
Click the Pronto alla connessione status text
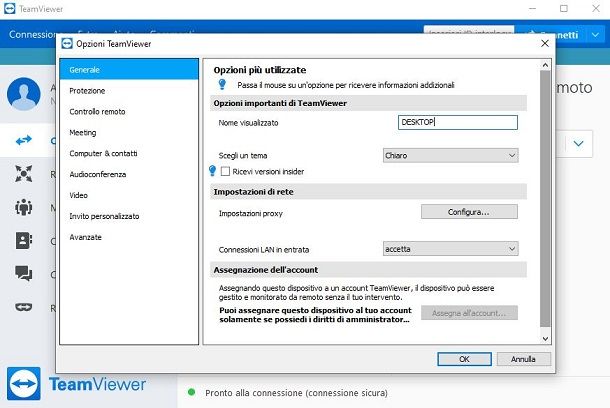[296, 393]
